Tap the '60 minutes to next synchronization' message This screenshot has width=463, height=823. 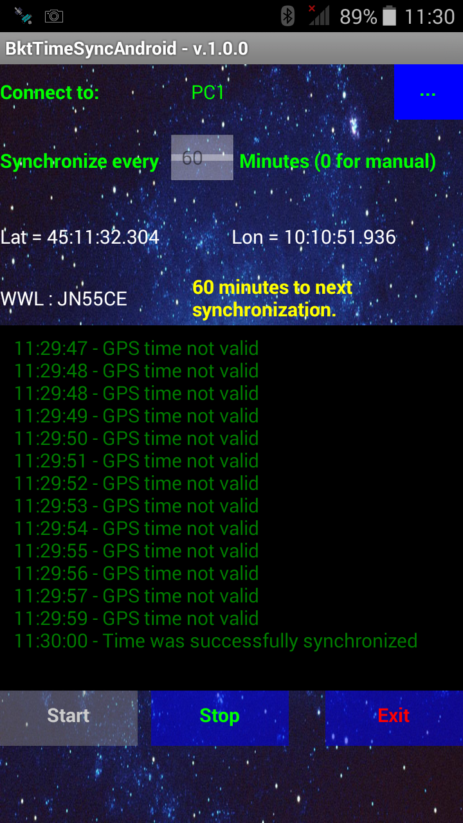[x=272, y=299]
